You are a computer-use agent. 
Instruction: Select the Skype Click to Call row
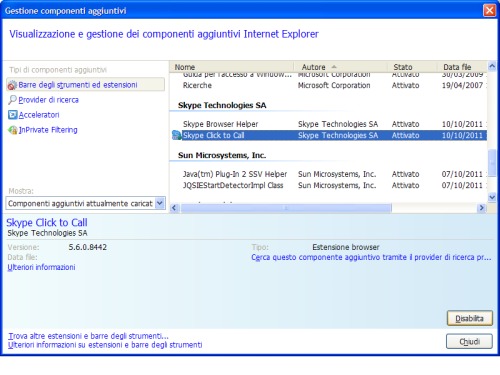pyautogui.click(x=328, y=135)
